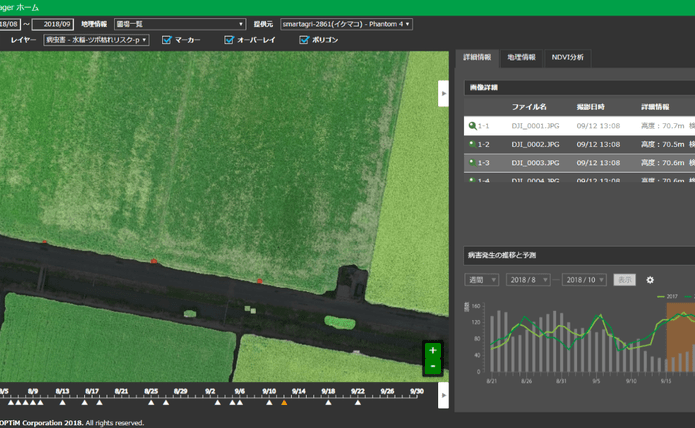This screenshot has width=695, height=428.
Task: Select the orange timeline marker
Action: tap(284, 402)
